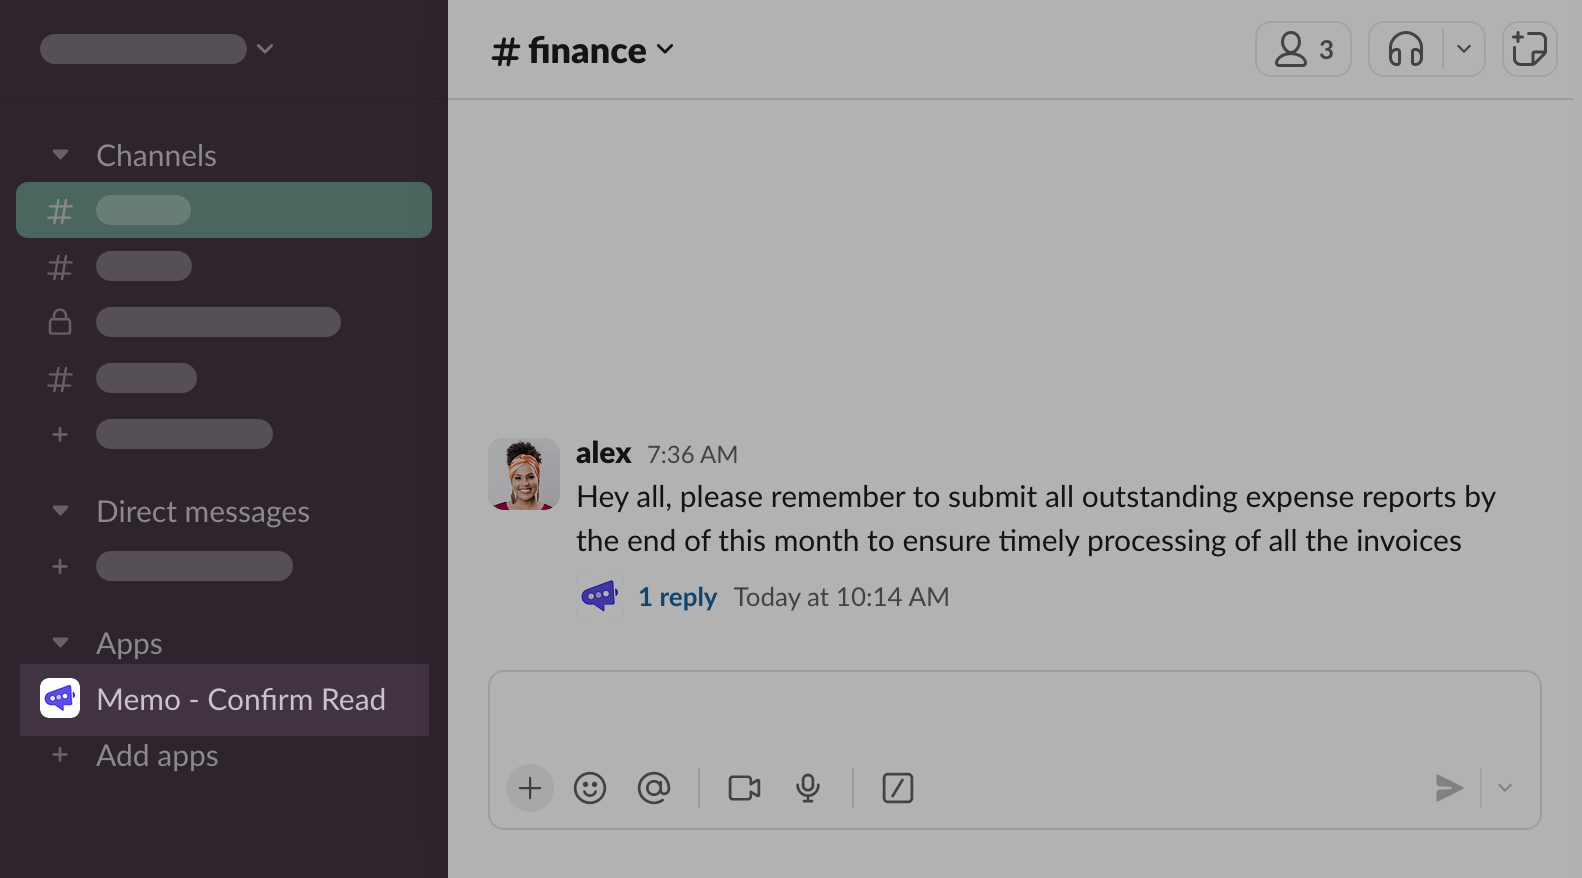The height and width of the screenshot is (878, 1582).
Task: Click Add apps in sidebar
Action: 157,756
